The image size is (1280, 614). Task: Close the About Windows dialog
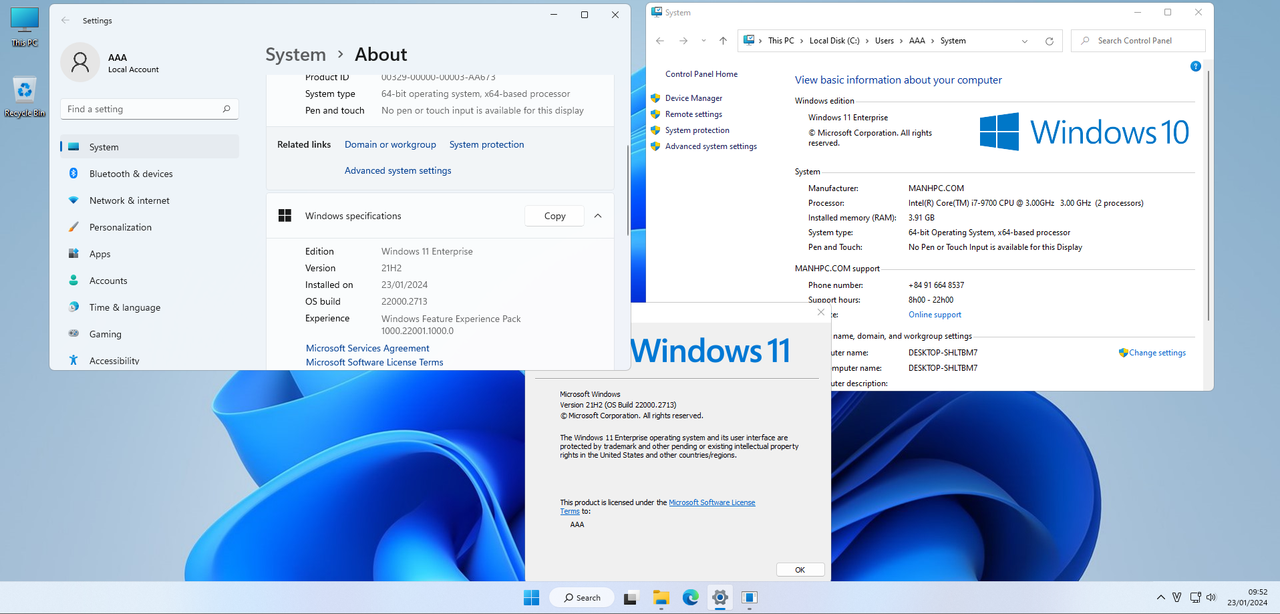click(821, 312)
